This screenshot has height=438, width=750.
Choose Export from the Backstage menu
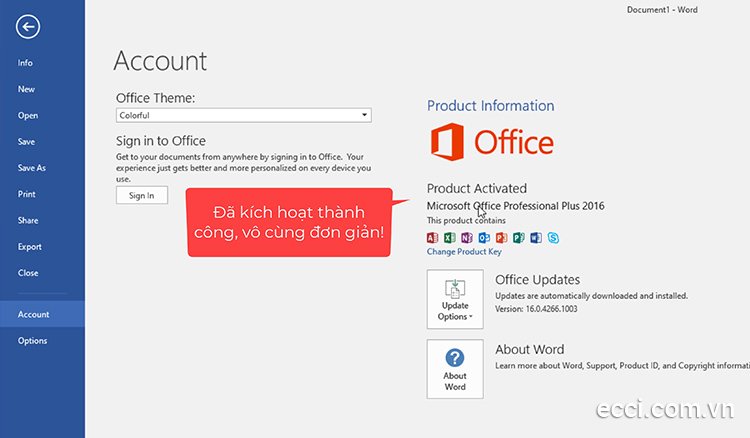30,246
